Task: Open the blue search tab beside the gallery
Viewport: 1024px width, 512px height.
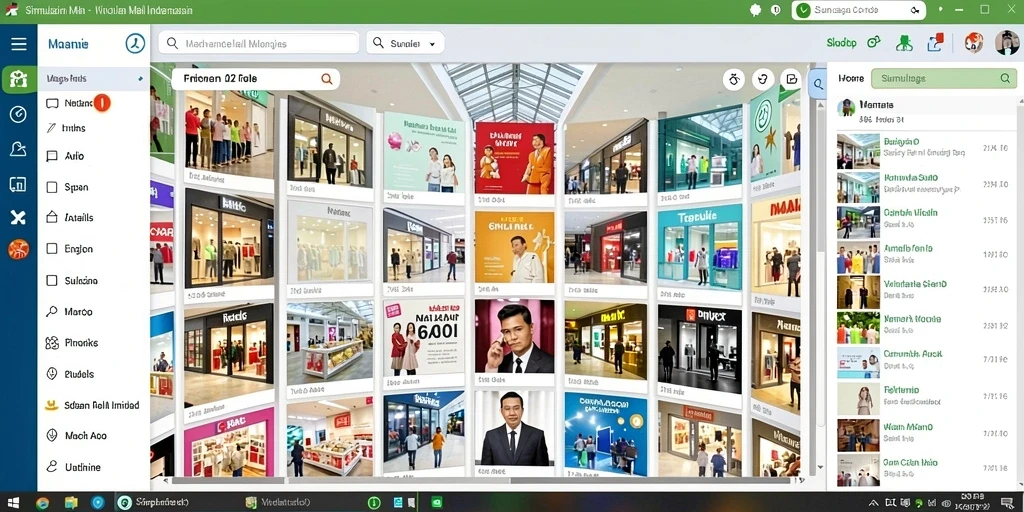Action: pyautogui.click(x=818, y=84)
